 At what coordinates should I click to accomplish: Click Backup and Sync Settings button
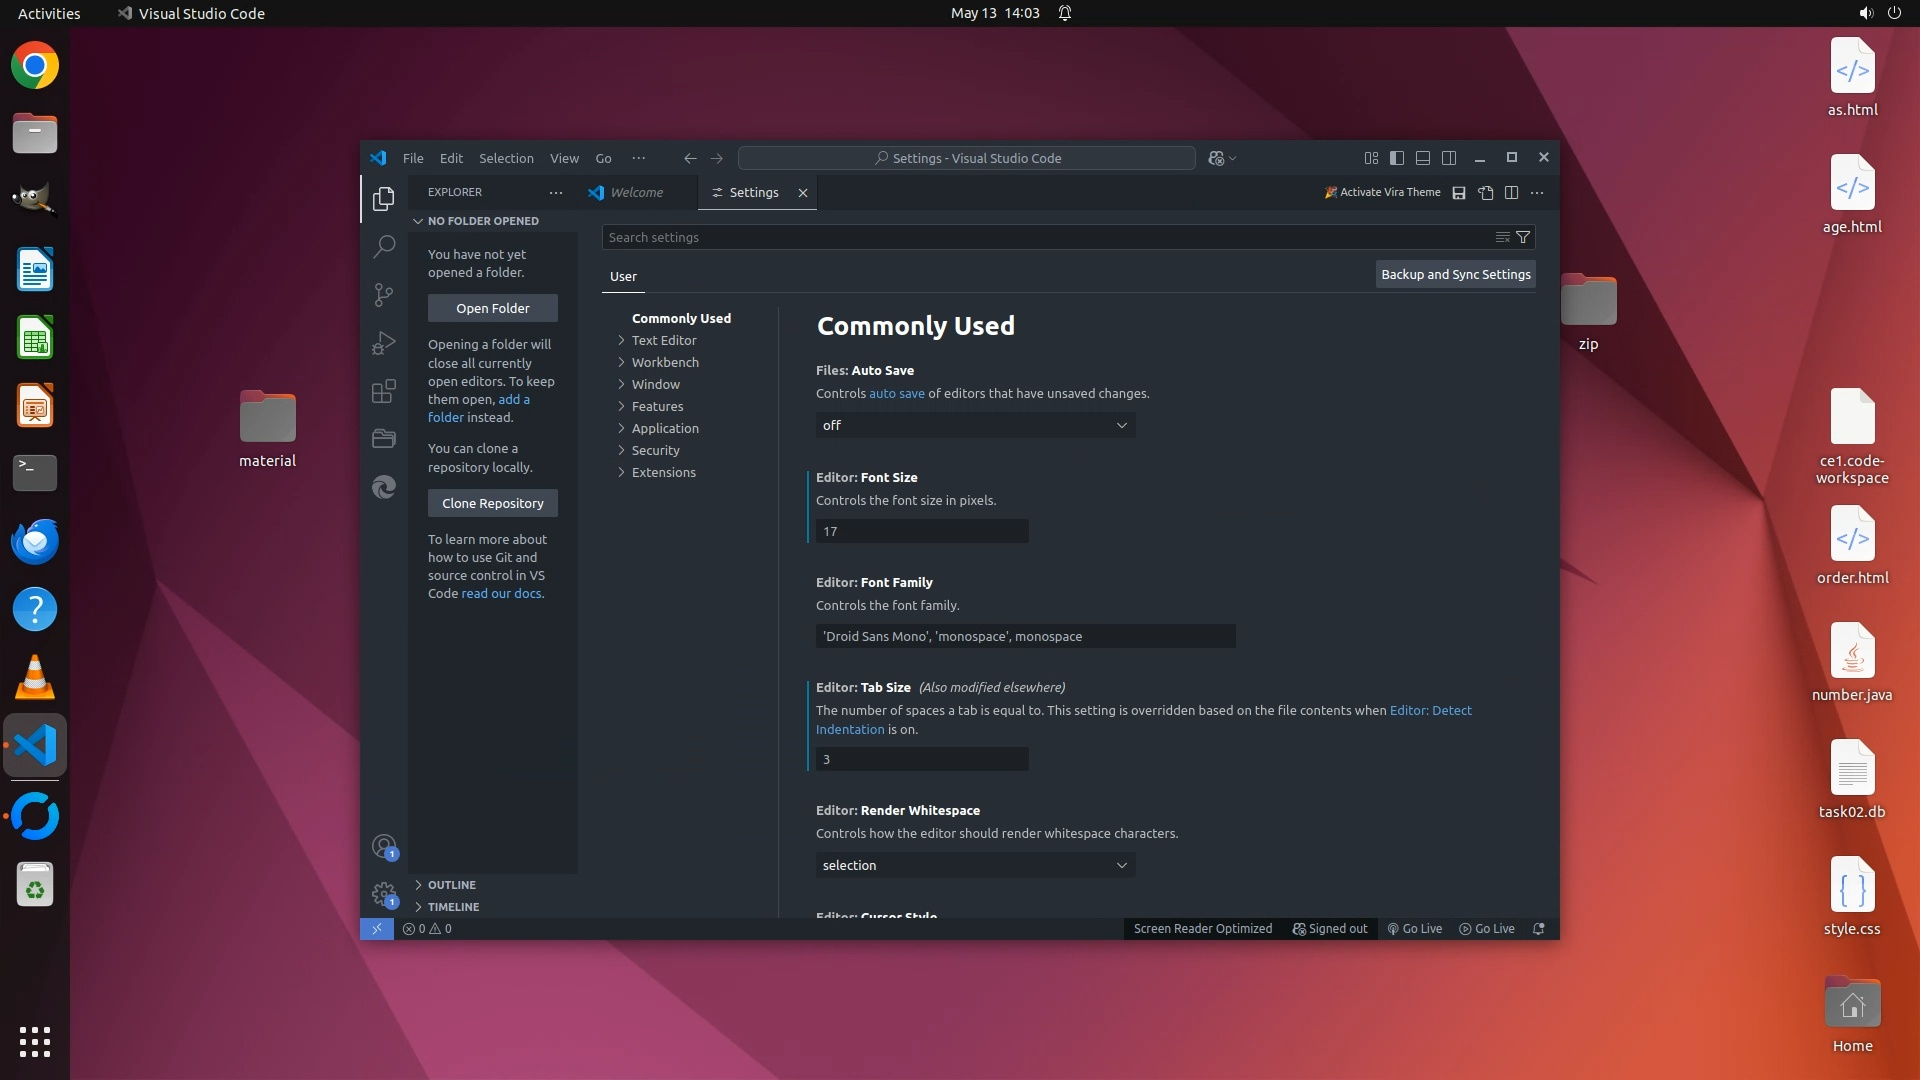[x=1455, y=275]
